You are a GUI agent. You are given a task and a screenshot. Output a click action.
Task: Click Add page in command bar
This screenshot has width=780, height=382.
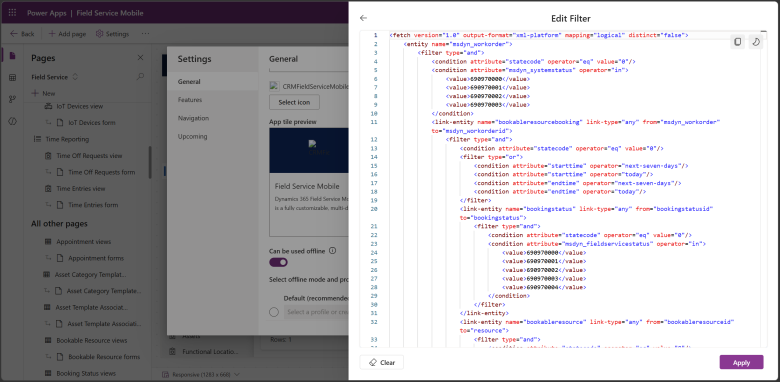coord(67,34)
